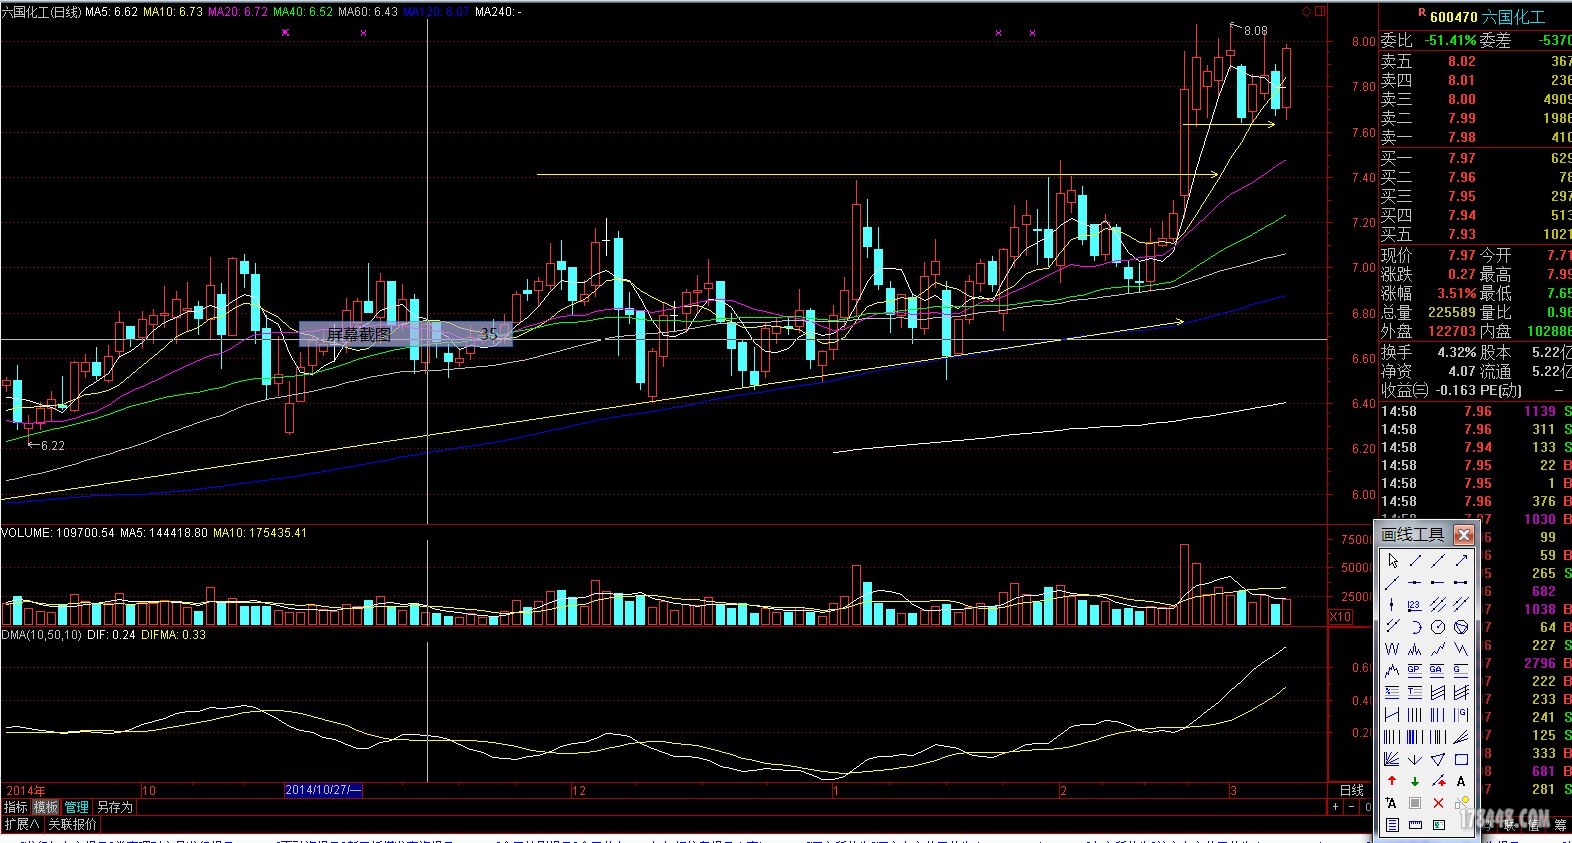Toggle the diamond marker icon above the chart
Viewport: 1572px width, 843px height.
[1306, 12]
